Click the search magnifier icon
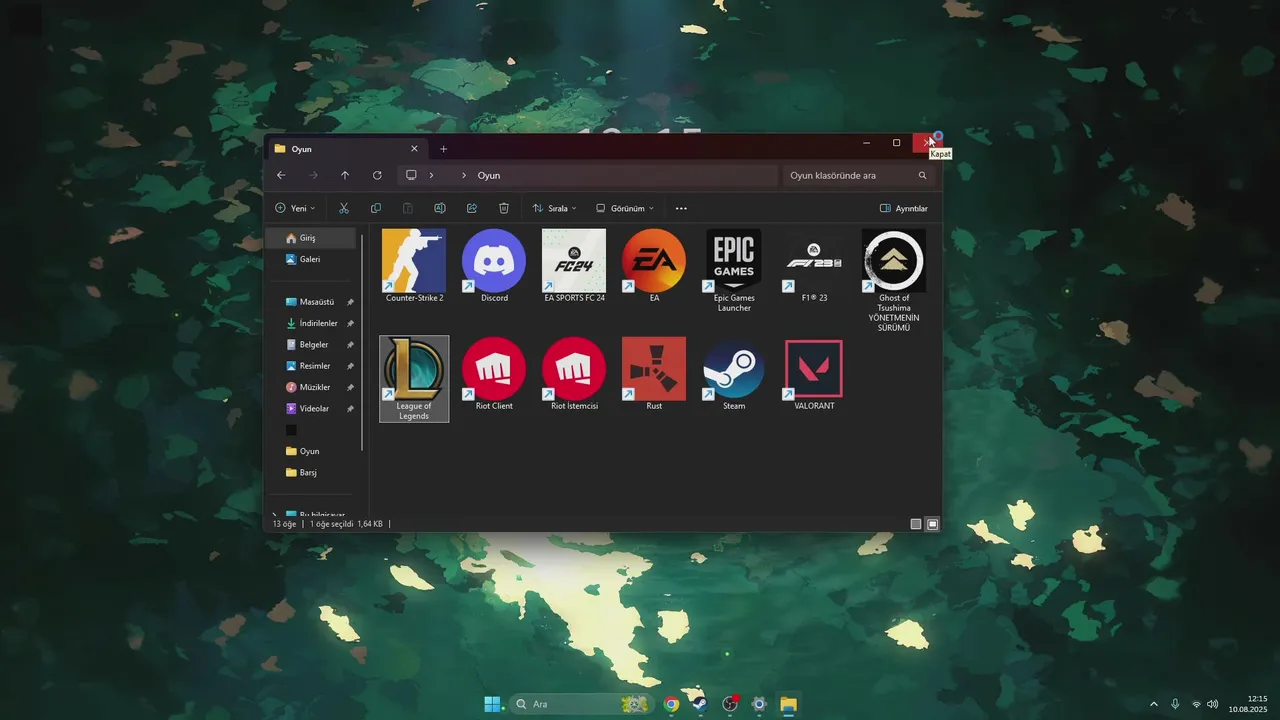Image resolution: width=1280 pixels, height=720 pixels. coord(922,175)
